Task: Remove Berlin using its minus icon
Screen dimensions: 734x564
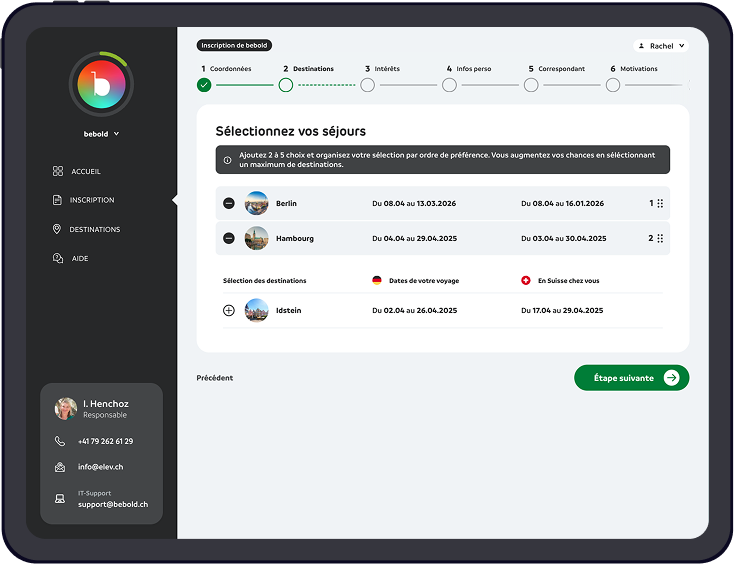Action: click(x=229, y=203)
